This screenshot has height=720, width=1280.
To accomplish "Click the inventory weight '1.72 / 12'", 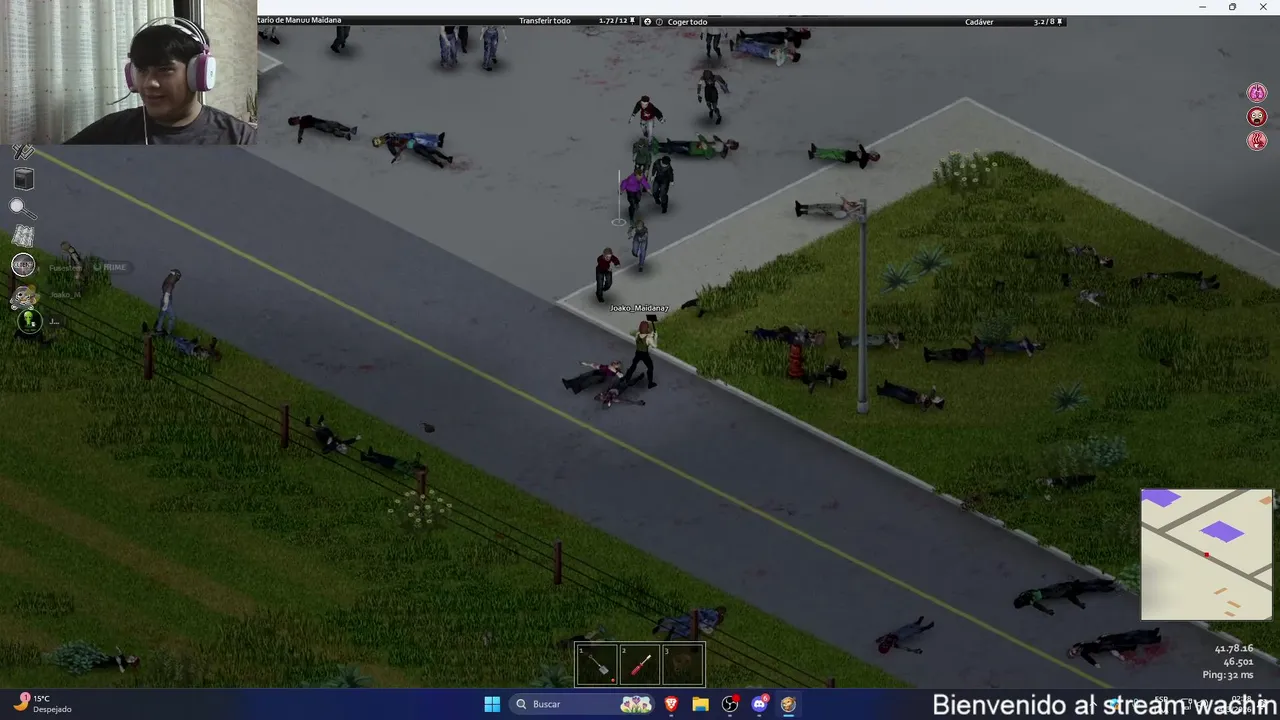I will pos(612,21).
